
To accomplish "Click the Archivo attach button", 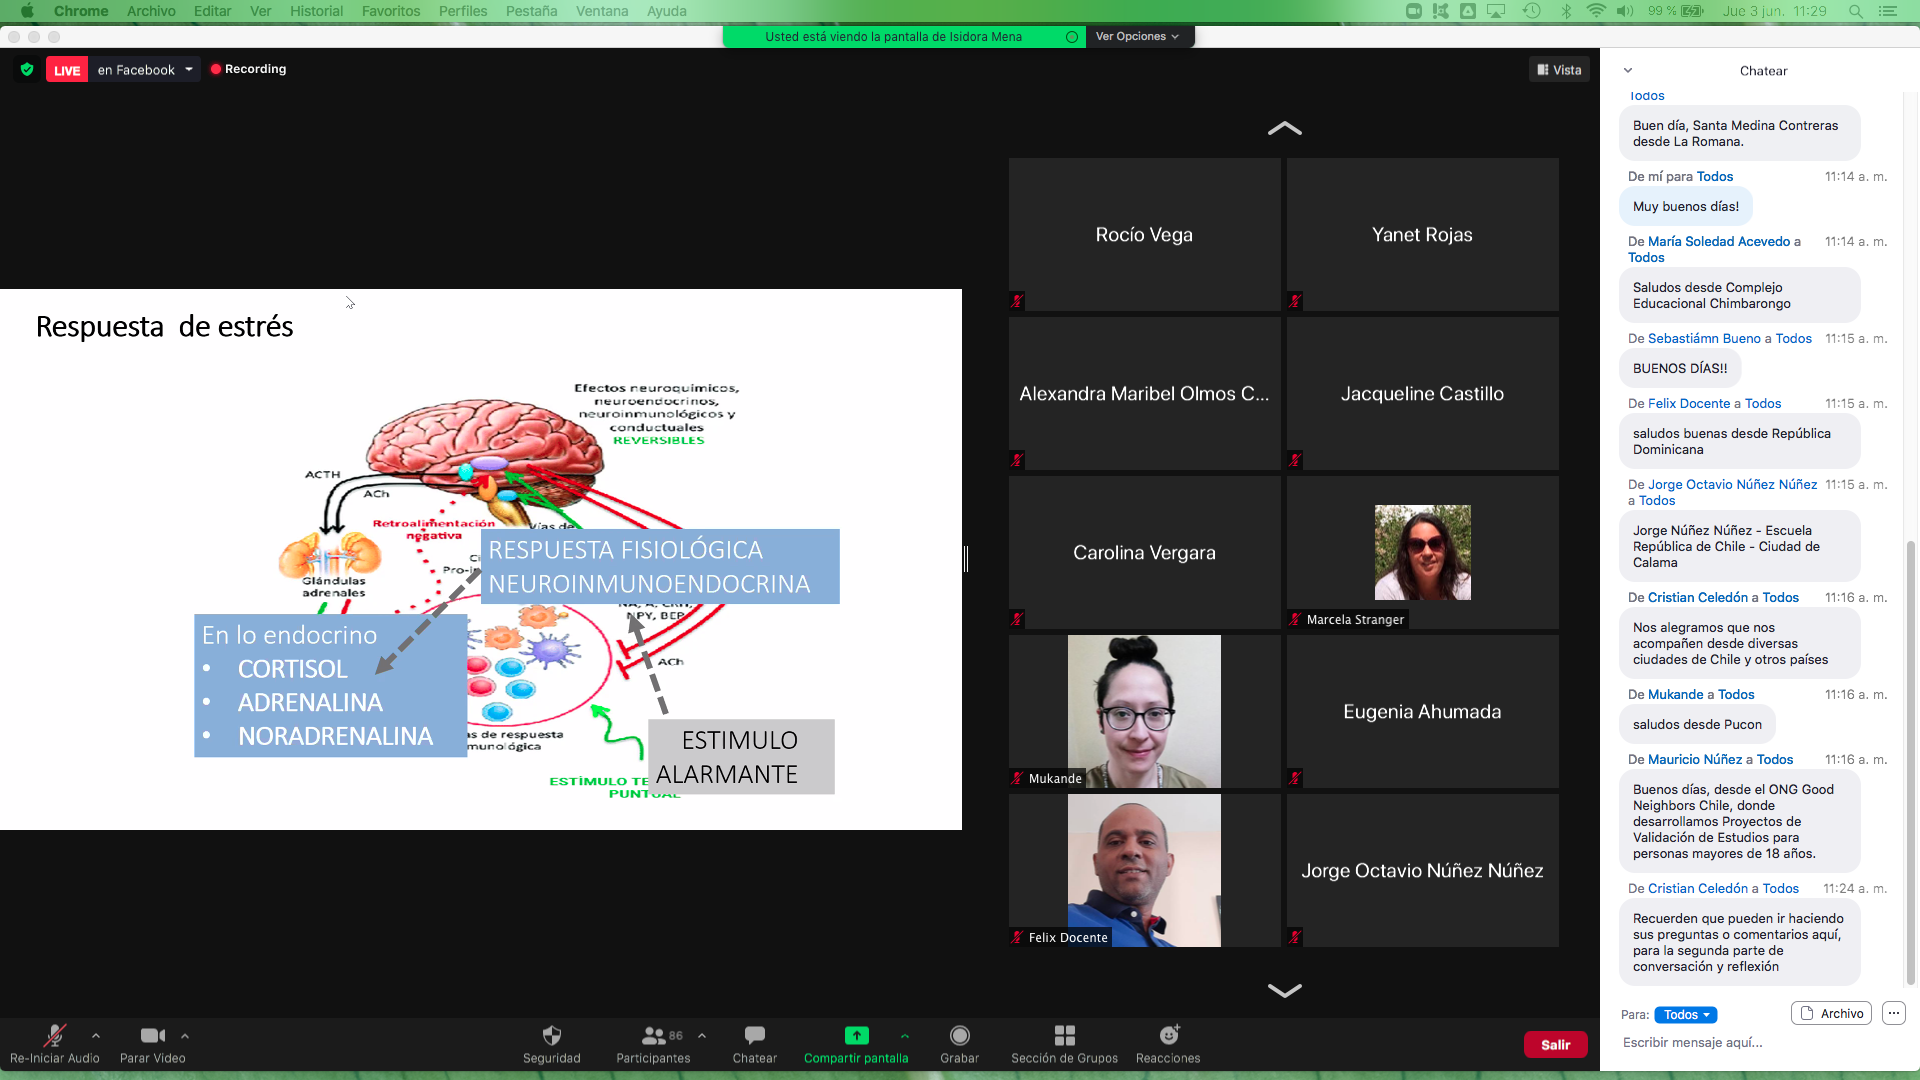I will [x=1831, y=1013].
